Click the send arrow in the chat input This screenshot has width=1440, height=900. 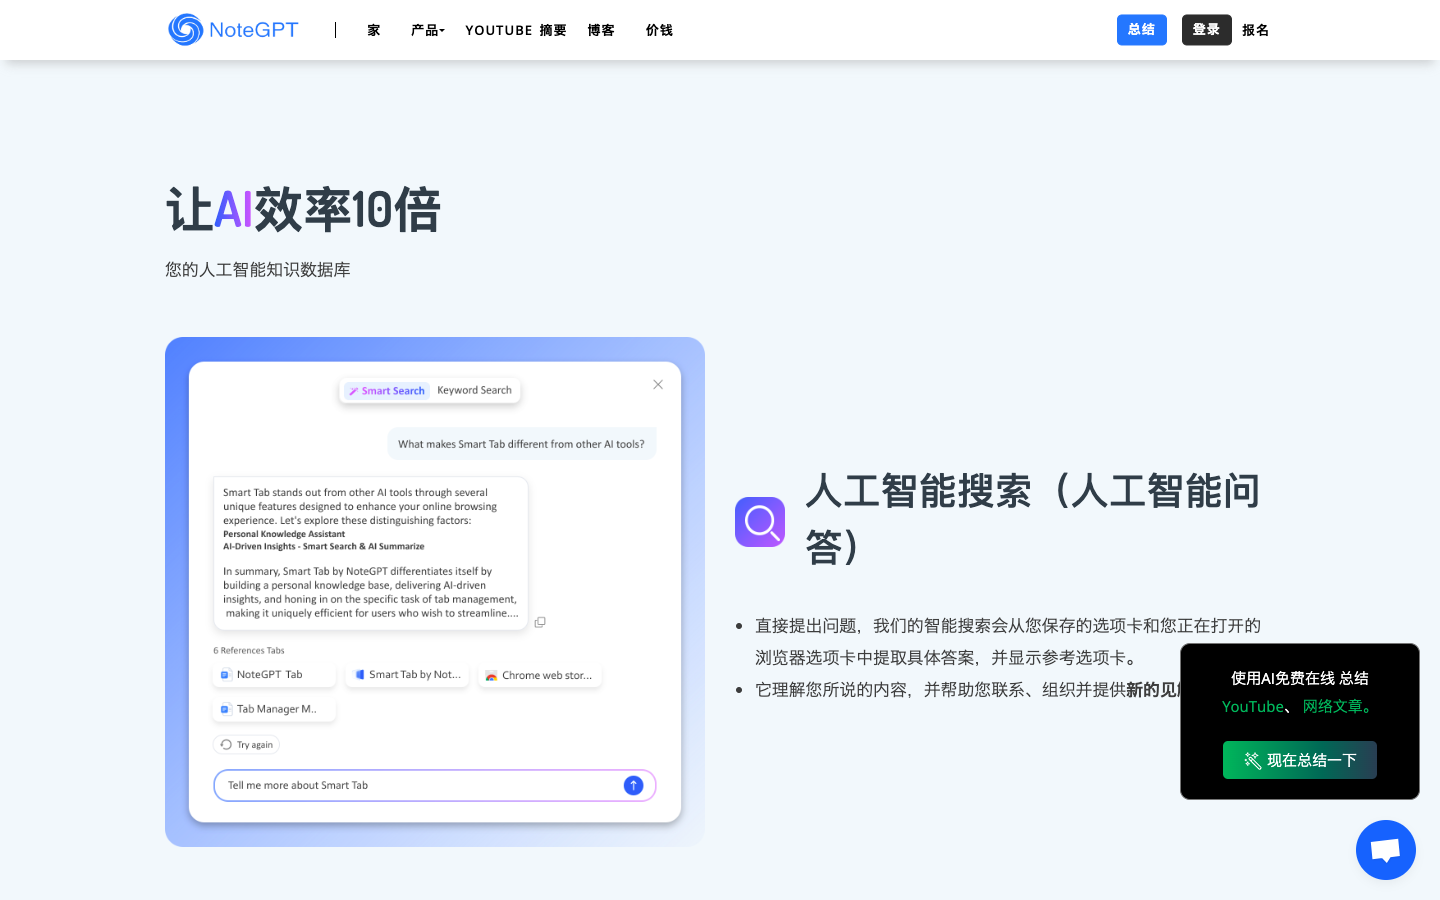[x=633, y=785]
